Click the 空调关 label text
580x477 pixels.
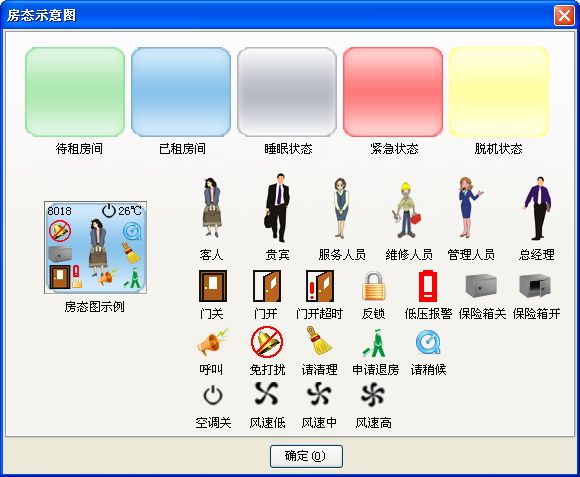coord(213,422)
